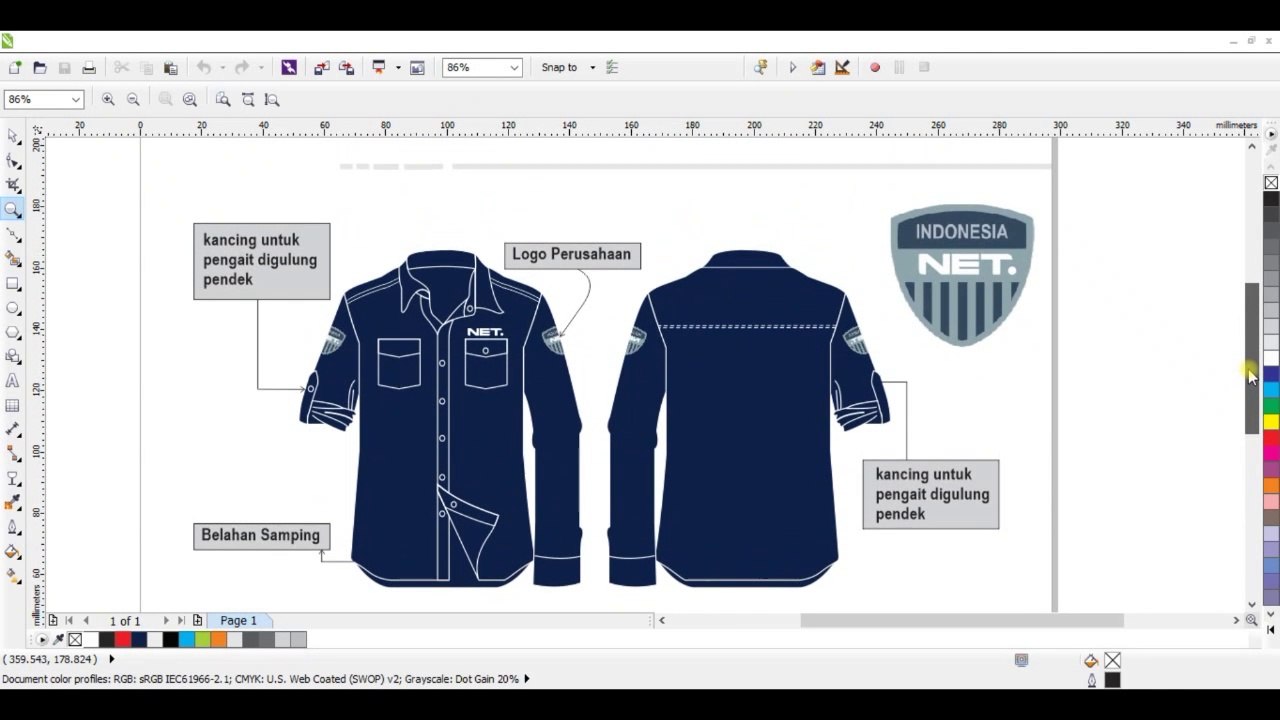Click the Save icon in the toolbar
This screenshot has width=1280, height=720.
(64, 67)
